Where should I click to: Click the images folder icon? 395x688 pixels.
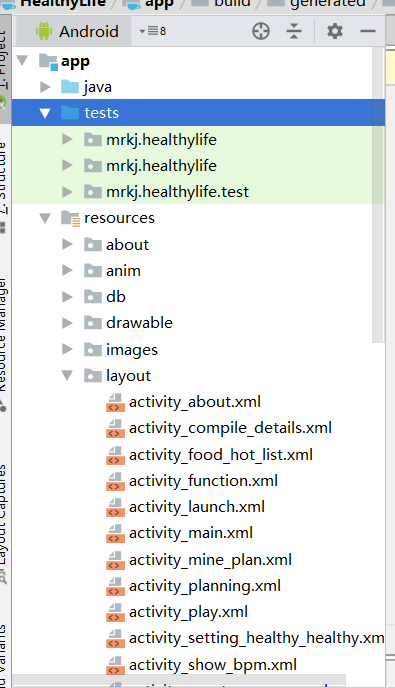click(93, 349)
